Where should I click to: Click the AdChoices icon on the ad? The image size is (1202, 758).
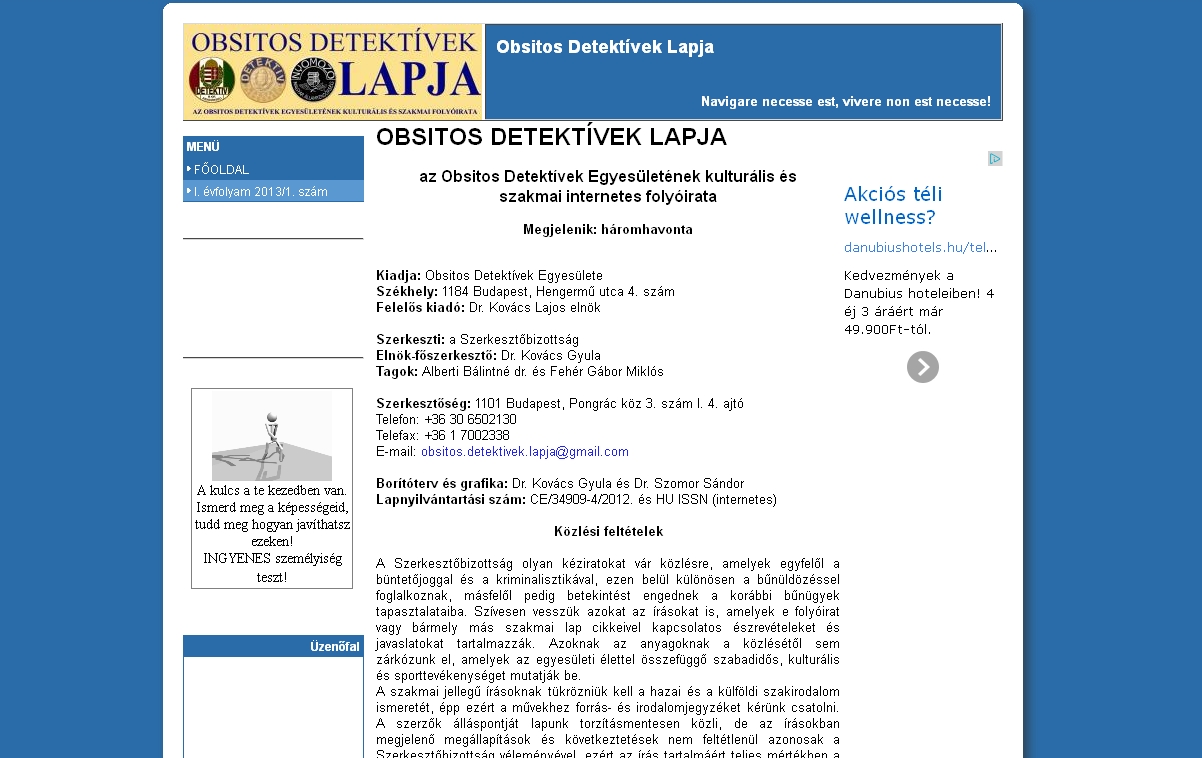(995, 158)
